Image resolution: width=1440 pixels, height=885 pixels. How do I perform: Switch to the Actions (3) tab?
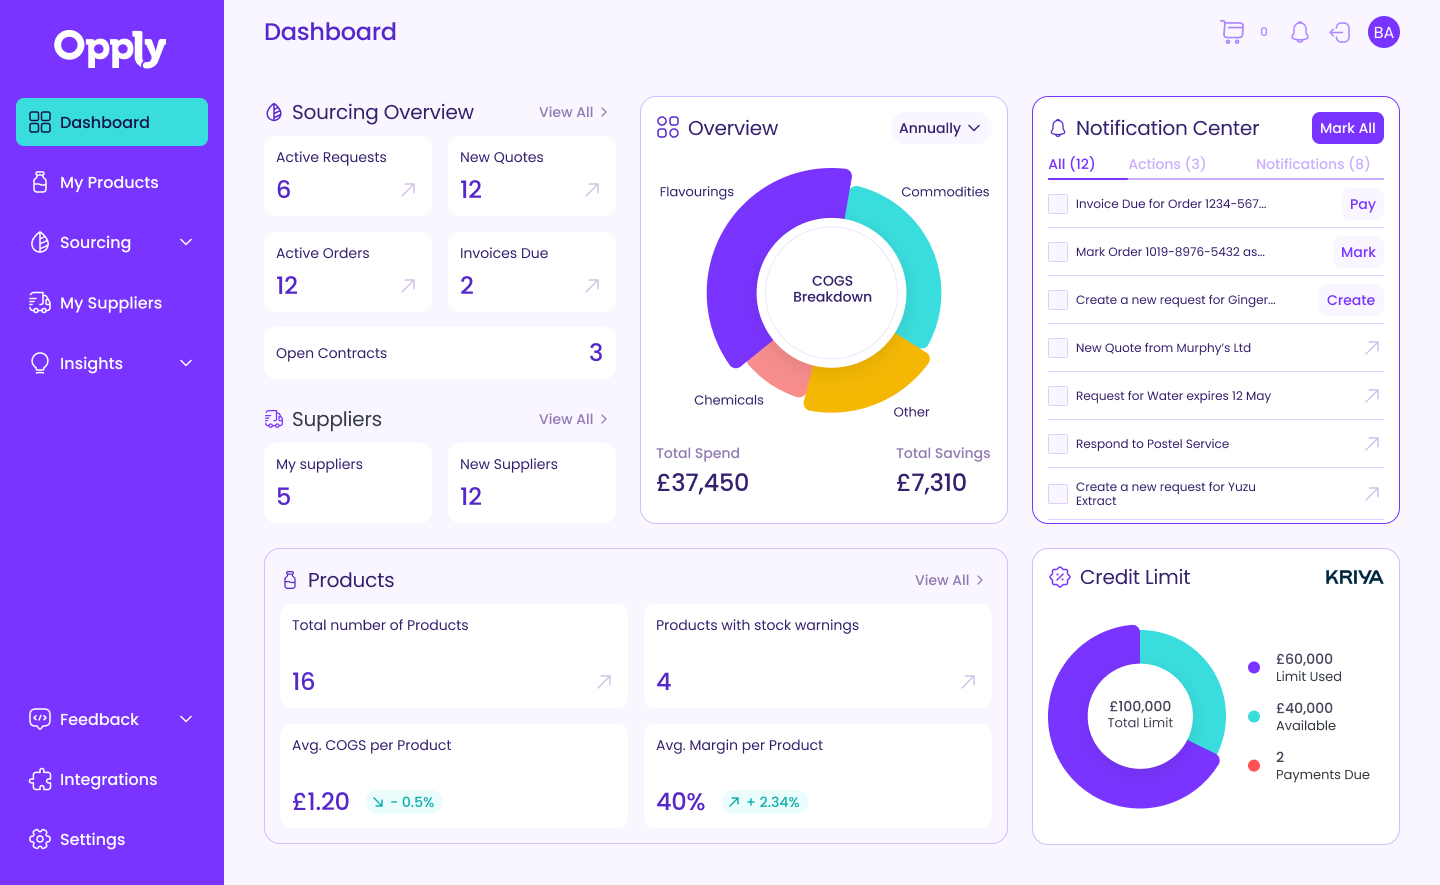[x=1166, y=164]
